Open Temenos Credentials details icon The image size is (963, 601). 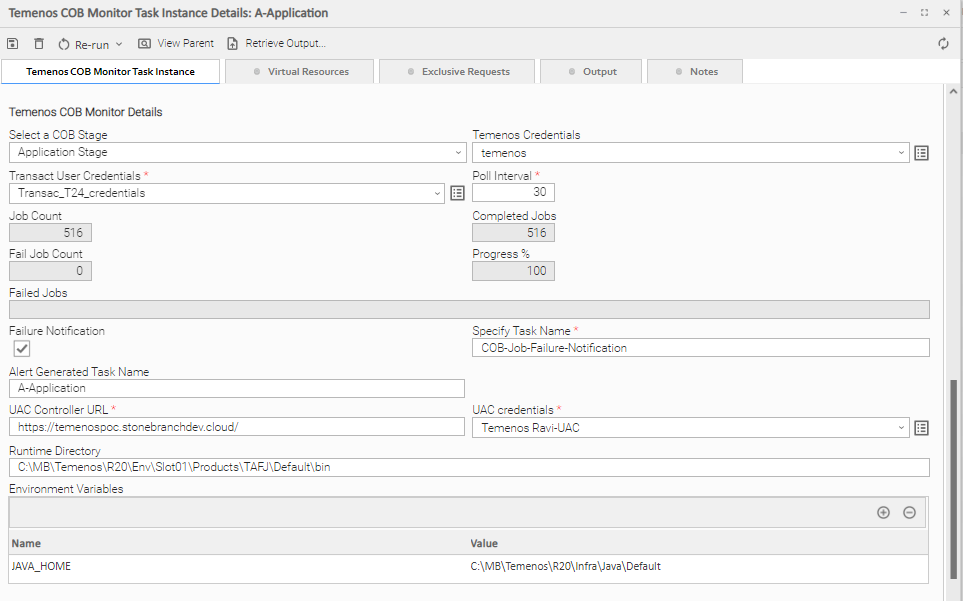[x=921, y=153]
